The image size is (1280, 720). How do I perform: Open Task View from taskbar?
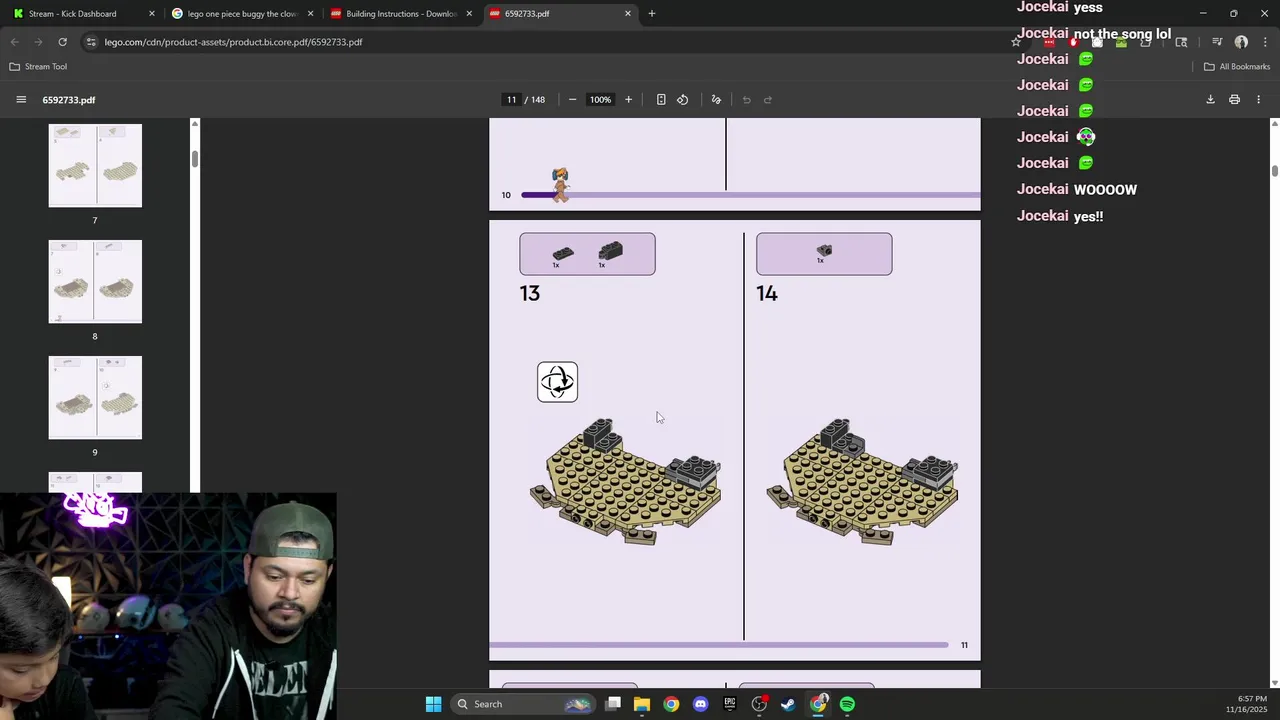pos(613,704)
